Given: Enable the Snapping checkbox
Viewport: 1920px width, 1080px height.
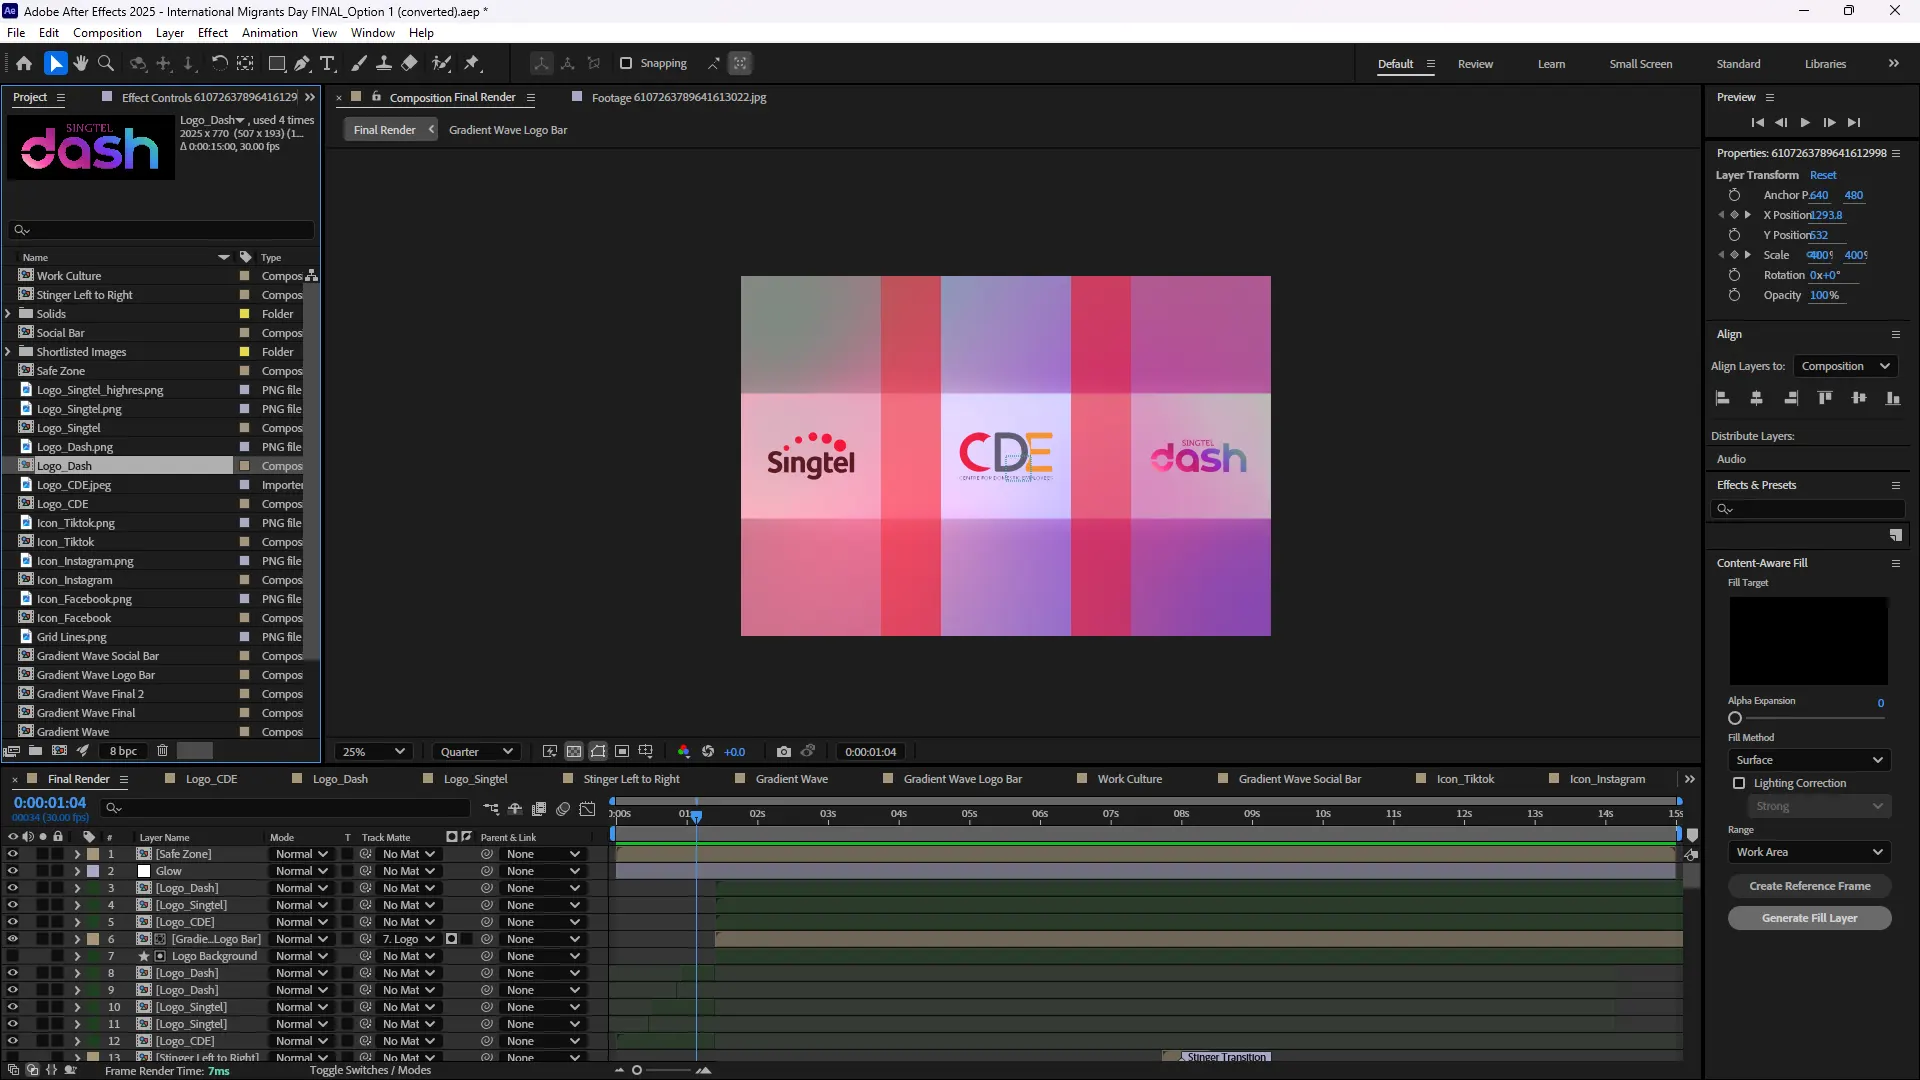Looking at the screenshot, I should point(626,63).
